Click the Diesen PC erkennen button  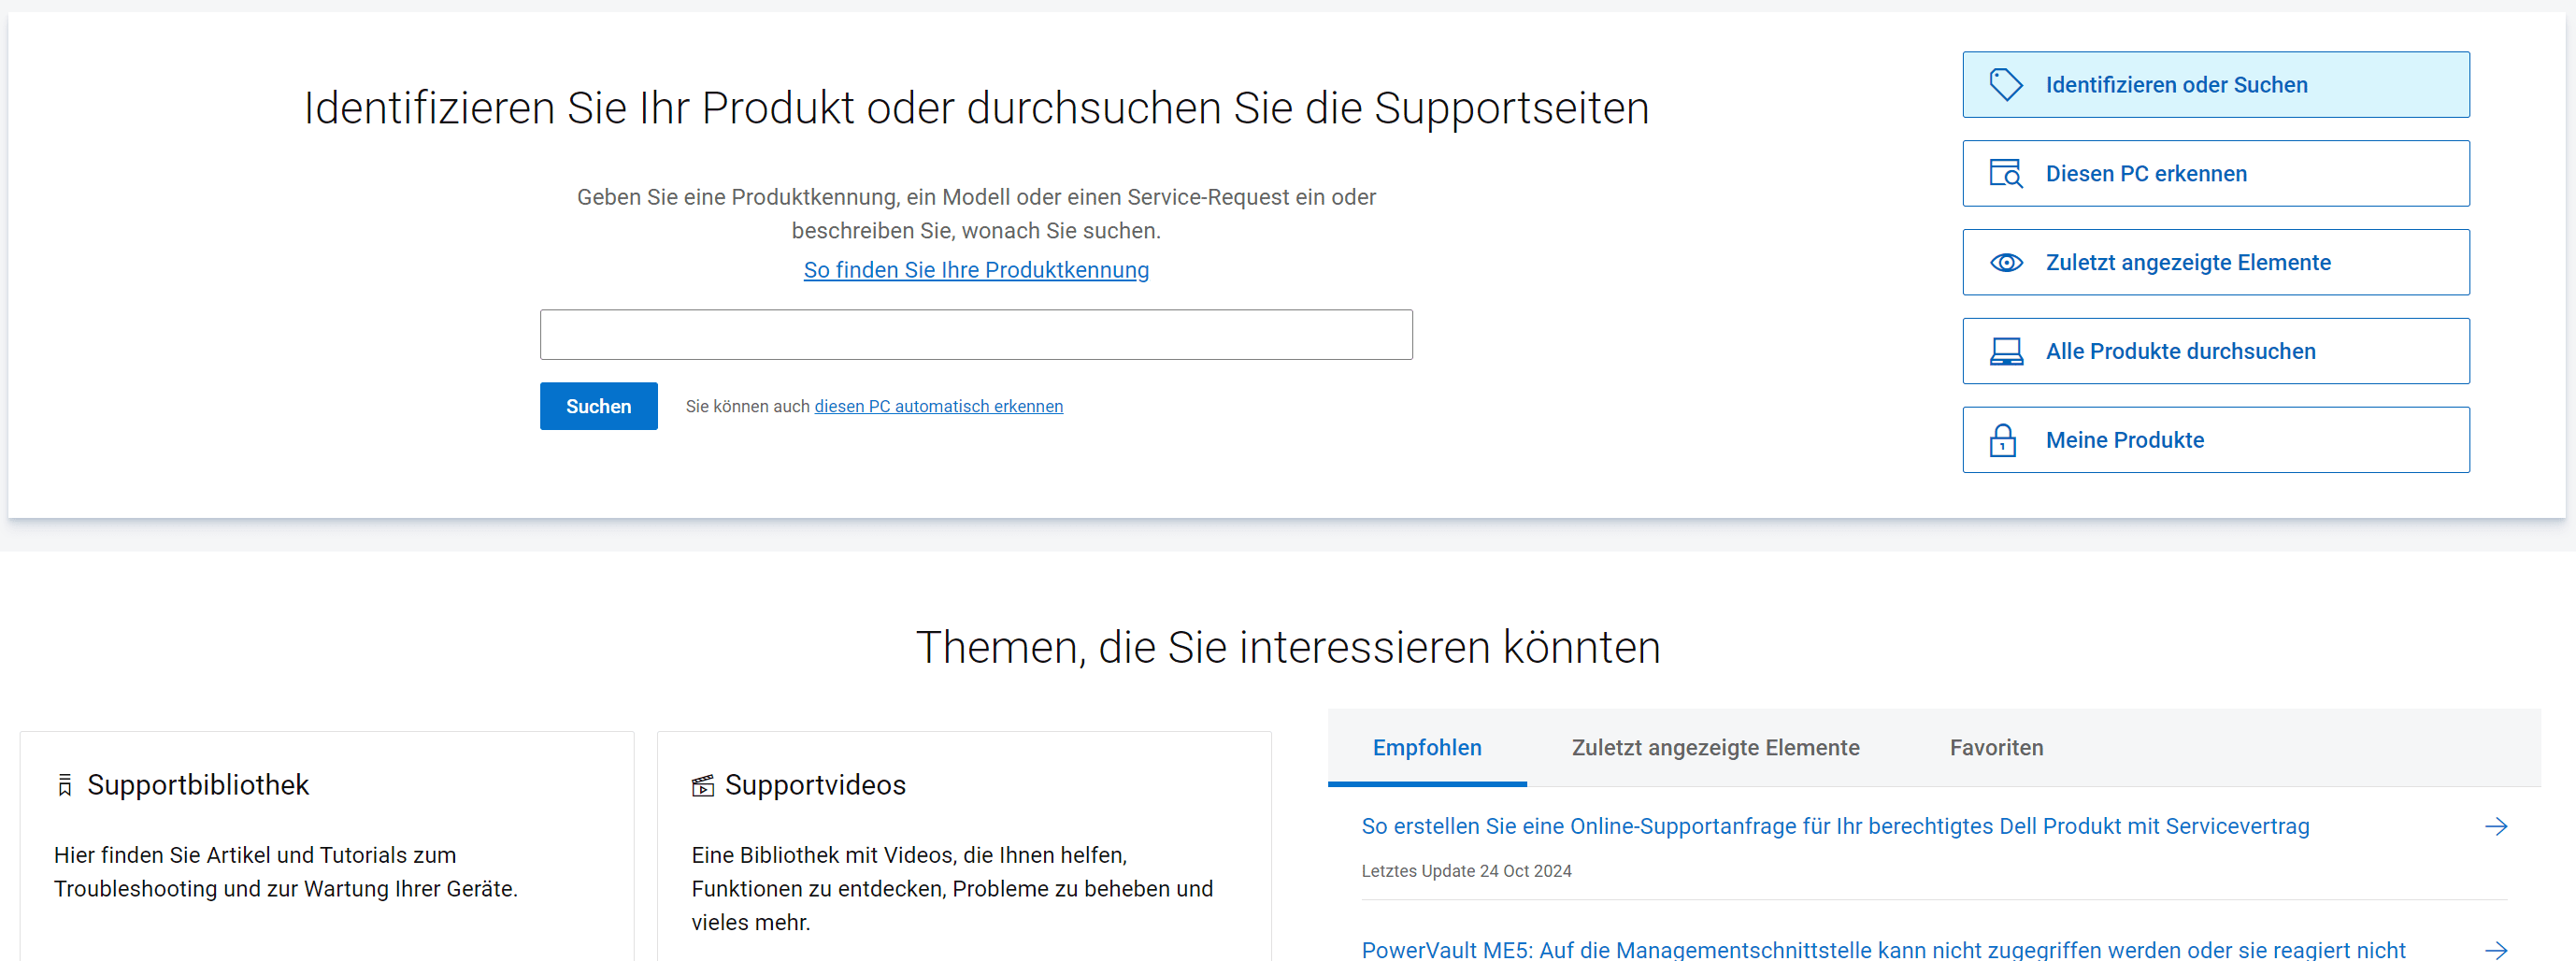[2215, 174]
